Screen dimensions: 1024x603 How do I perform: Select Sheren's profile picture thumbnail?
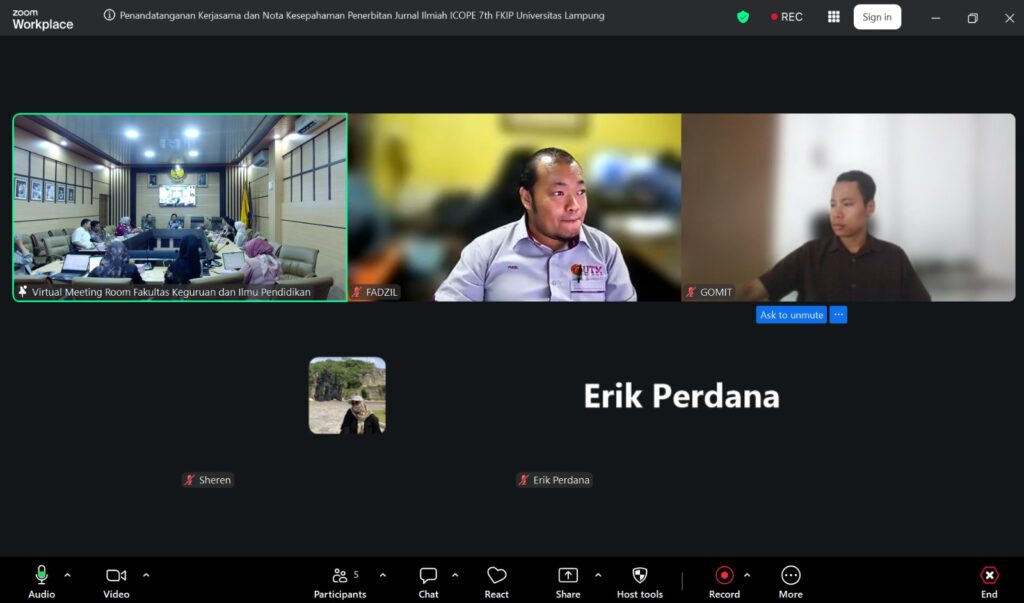point(347,395)
